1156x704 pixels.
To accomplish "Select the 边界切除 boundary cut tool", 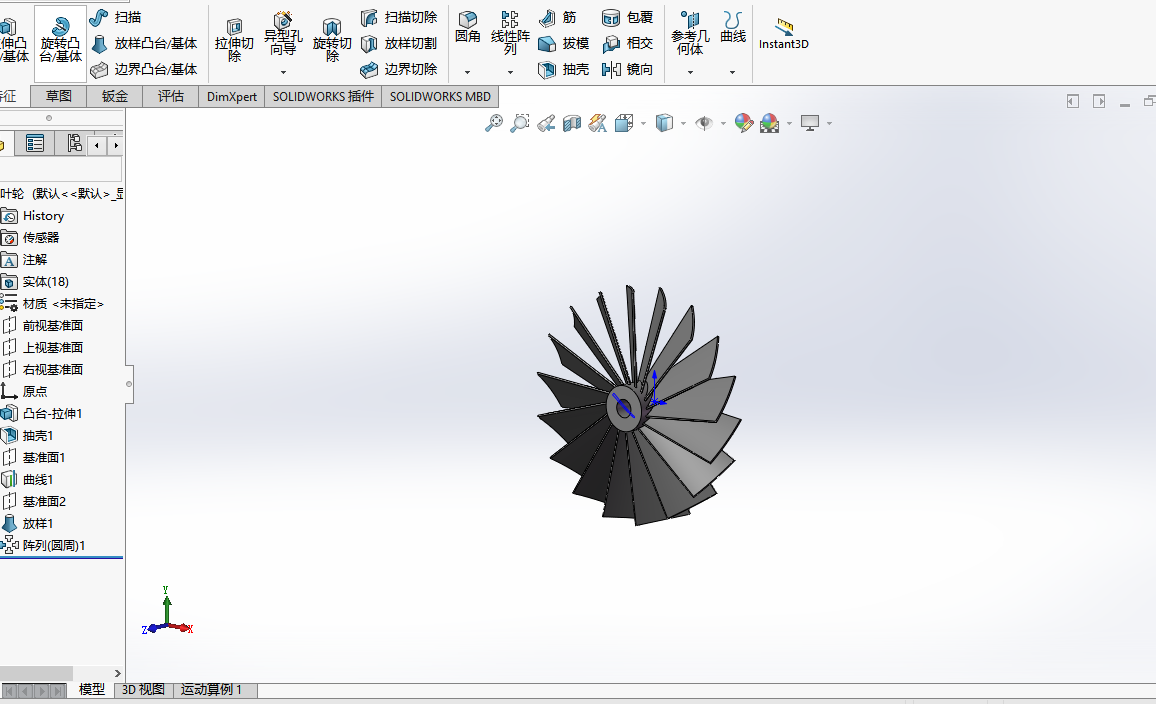I will [x=399, y=69].
